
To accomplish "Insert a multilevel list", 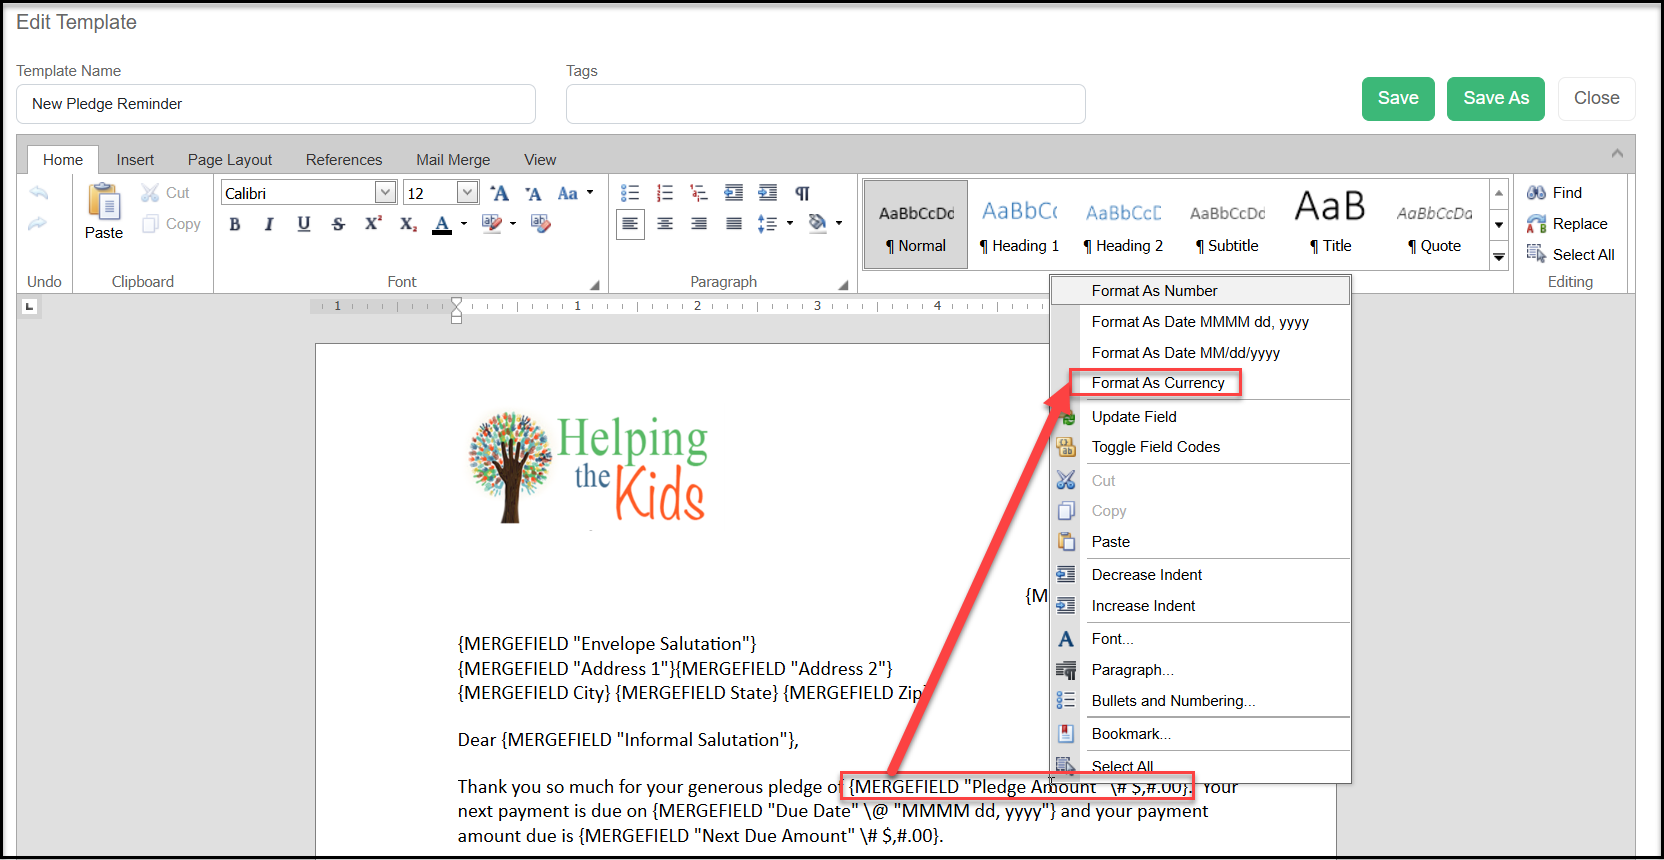I will 699,193.
